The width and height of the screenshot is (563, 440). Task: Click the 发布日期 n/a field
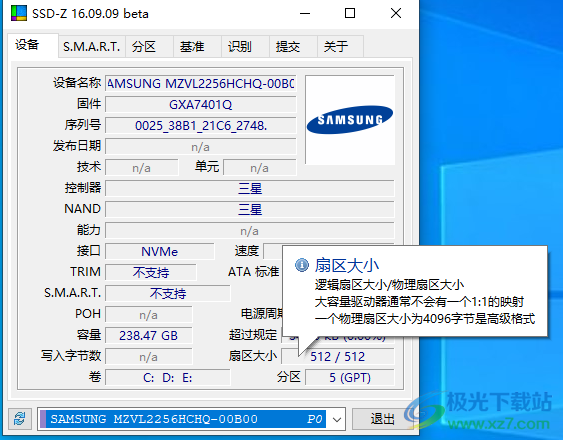(x=201, y=147)
